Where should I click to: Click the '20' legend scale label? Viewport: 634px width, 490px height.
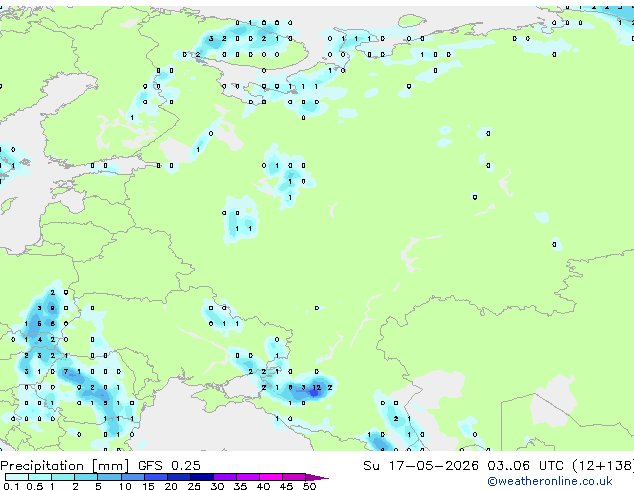tap(171, 486)
